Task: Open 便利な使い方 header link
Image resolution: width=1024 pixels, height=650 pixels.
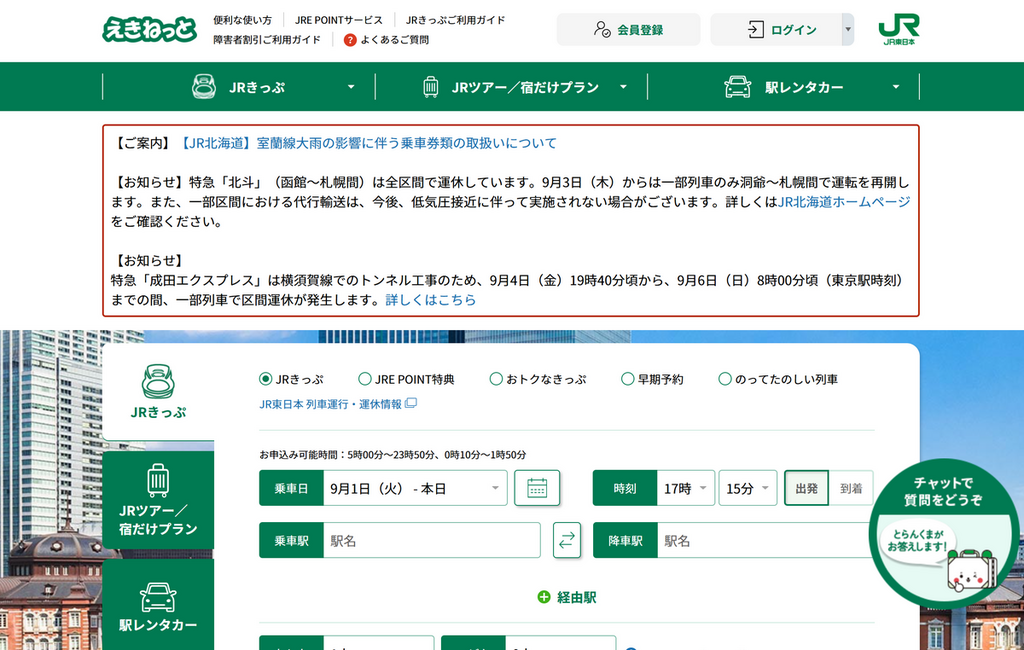Action: click(x=242, y=20)
